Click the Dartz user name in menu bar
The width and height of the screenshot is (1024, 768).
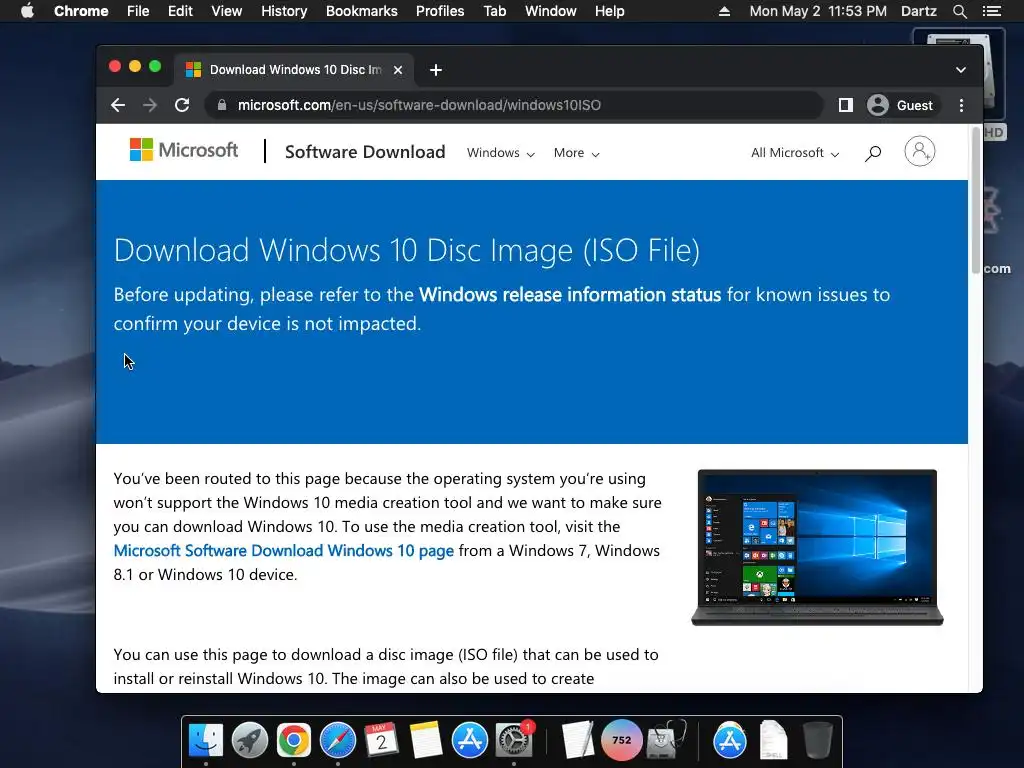pos(919,11)
